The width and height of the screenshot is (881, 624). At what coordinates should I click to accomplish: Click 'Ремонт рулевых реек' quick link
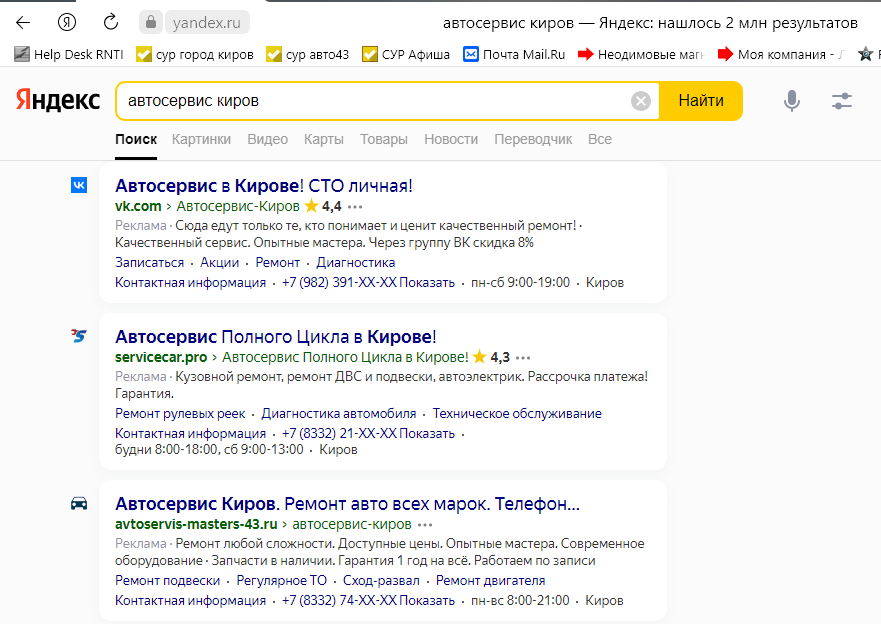[x=180, y=413]
